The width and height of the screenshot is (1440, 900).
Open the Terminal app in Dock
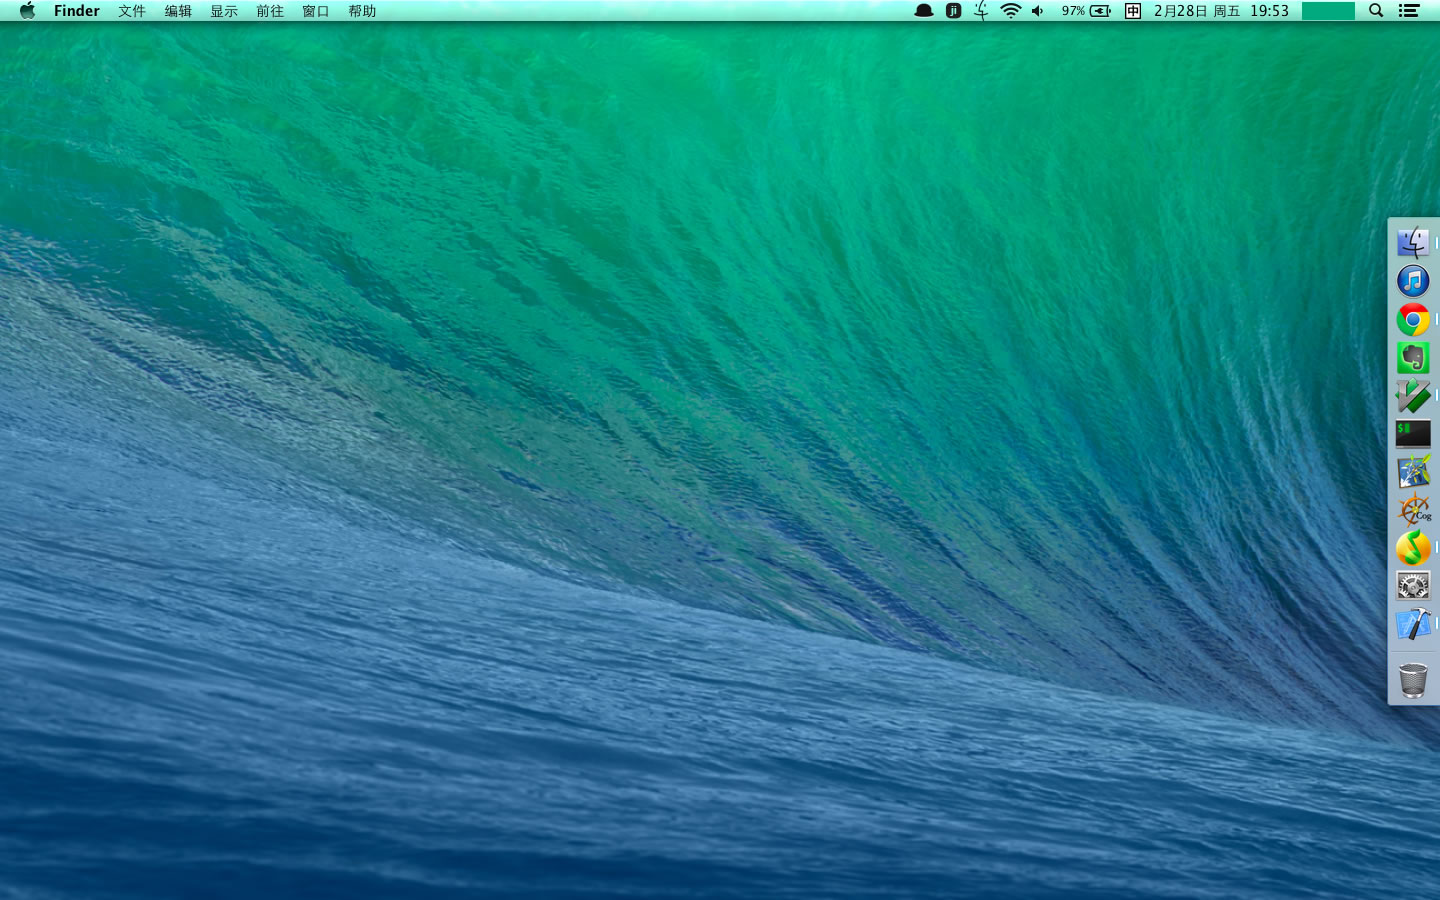pyautogui.click(x=1413, y=433)
